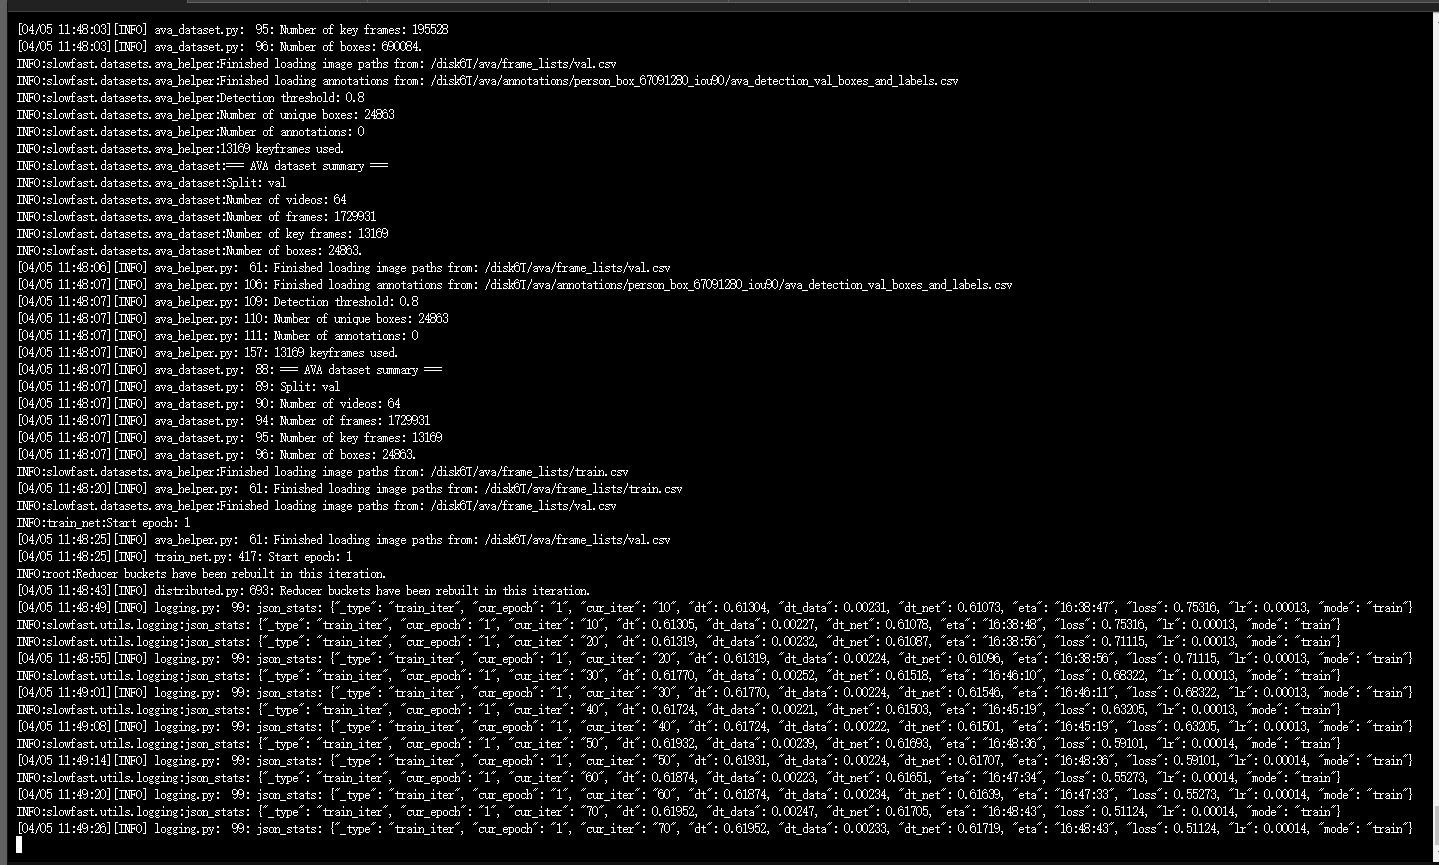Click 'ava_dataset.py: 89: Split: val' line

178,387
